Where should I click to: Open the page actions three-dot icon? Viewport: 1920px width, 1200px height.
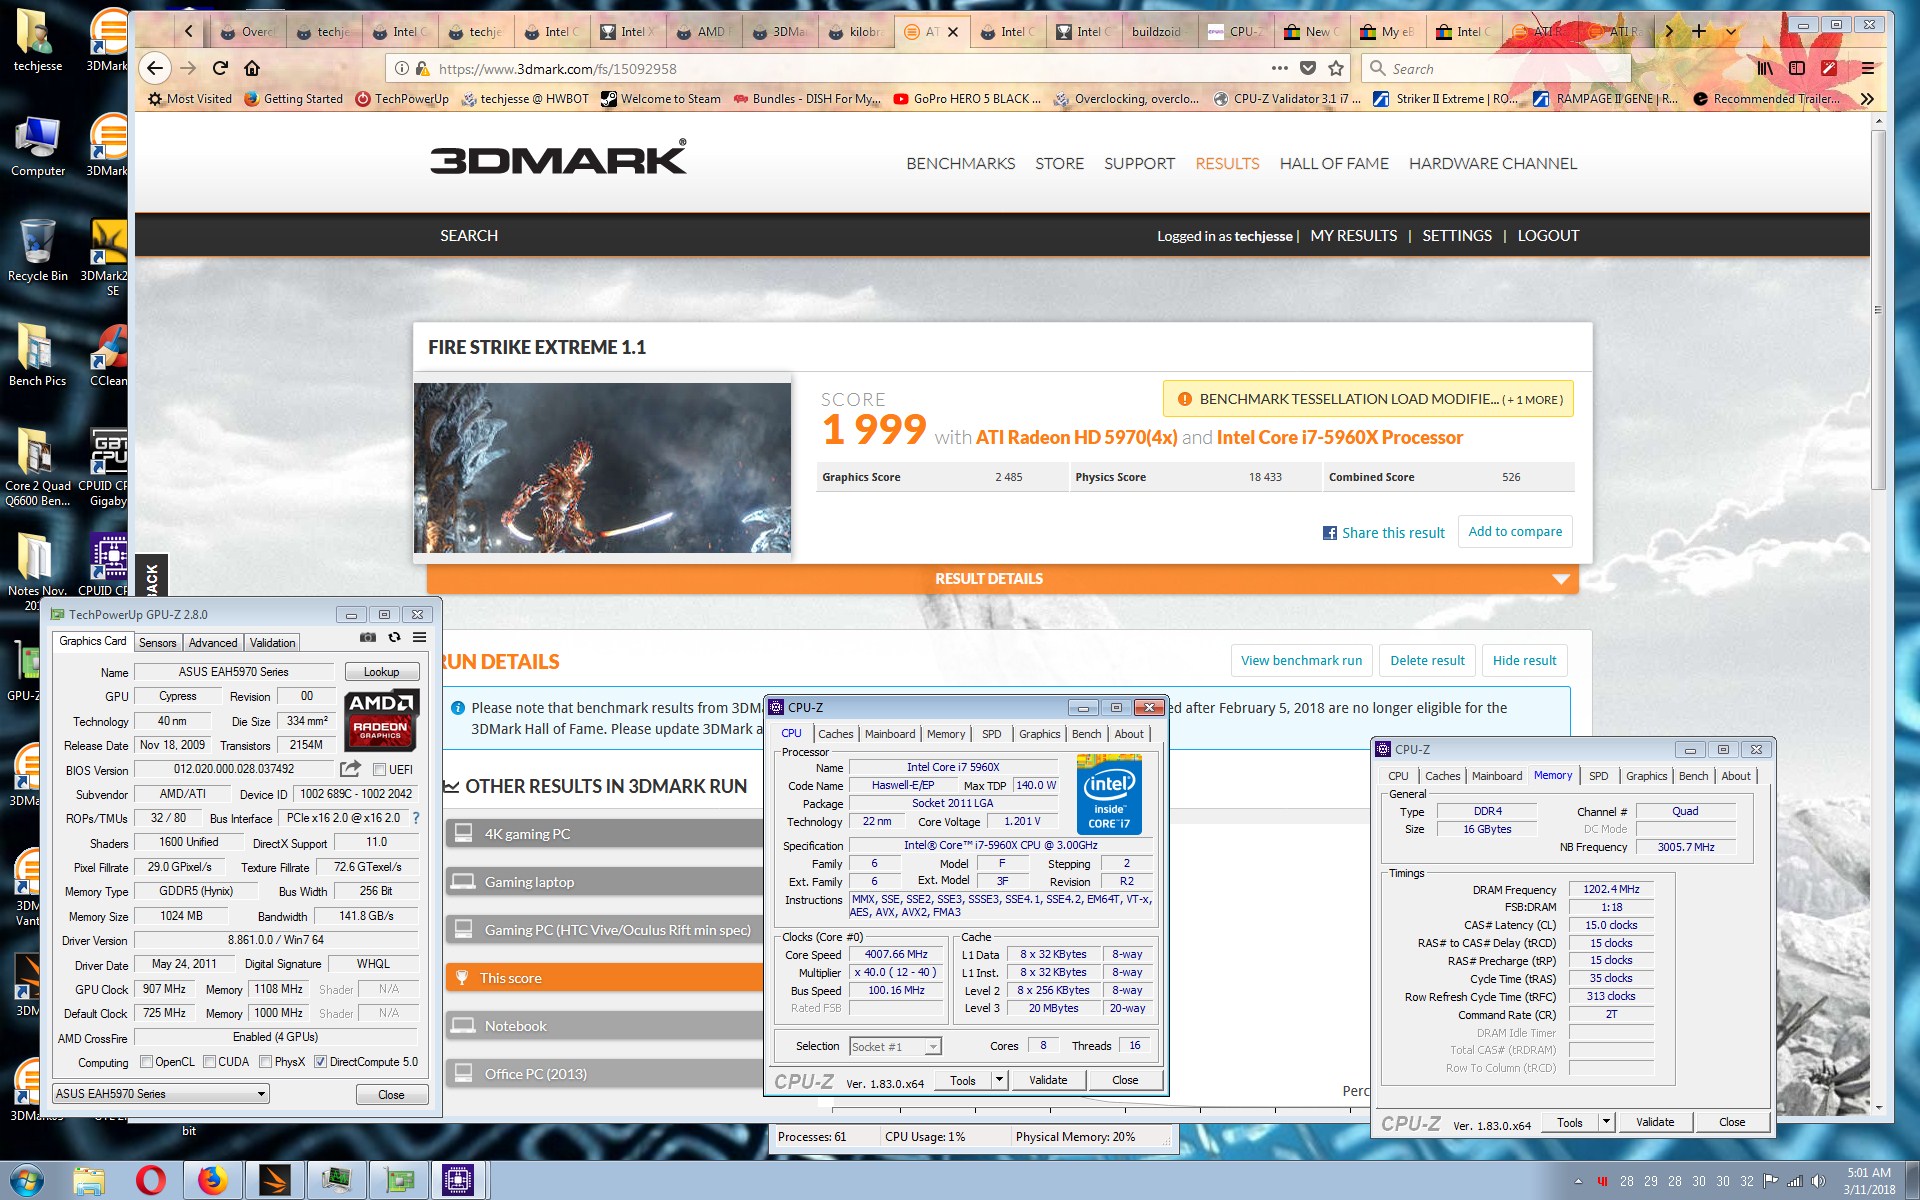point(1280,68)
